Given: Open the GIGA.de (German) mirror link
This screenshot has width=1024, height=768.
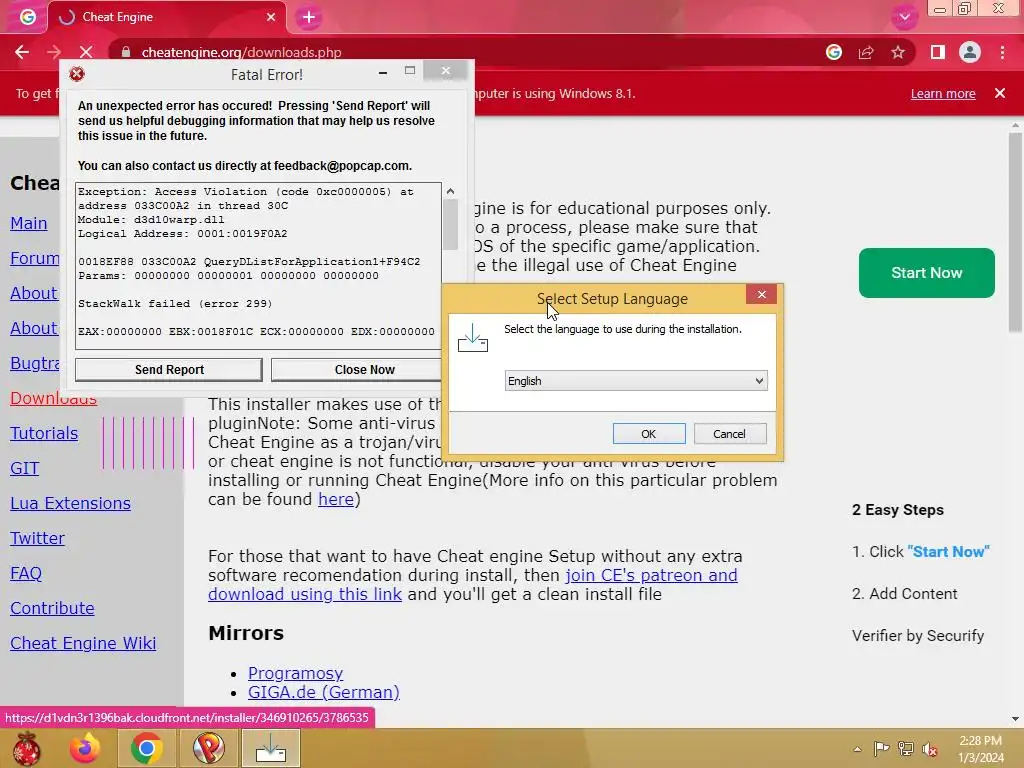Looking at the screenshot, I should [323, 692].
